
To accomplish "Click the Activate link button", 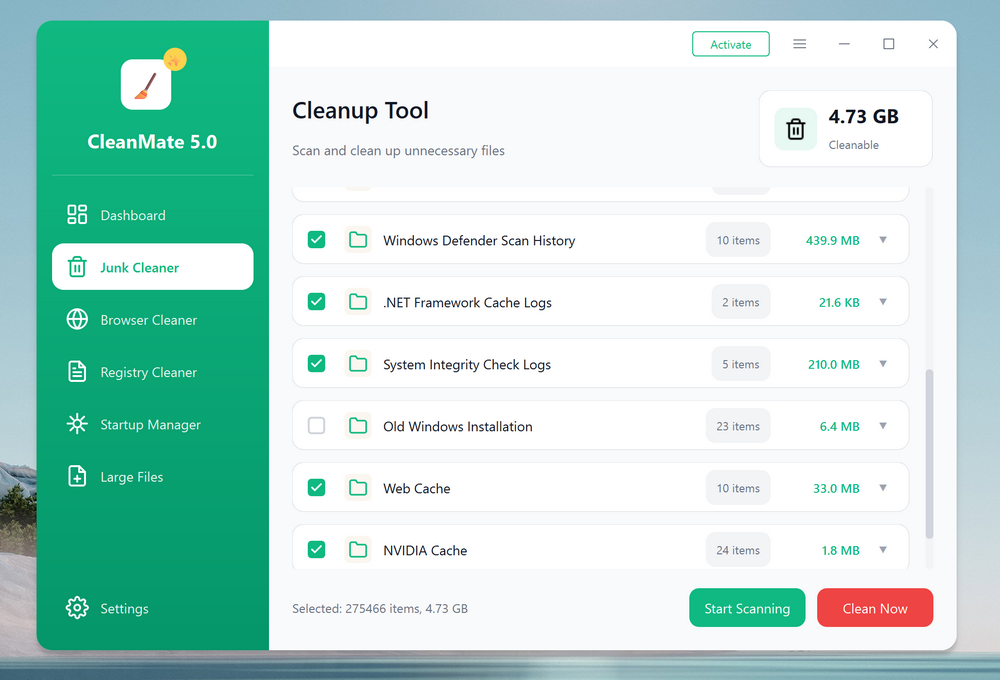I will [x=730, y=44].
